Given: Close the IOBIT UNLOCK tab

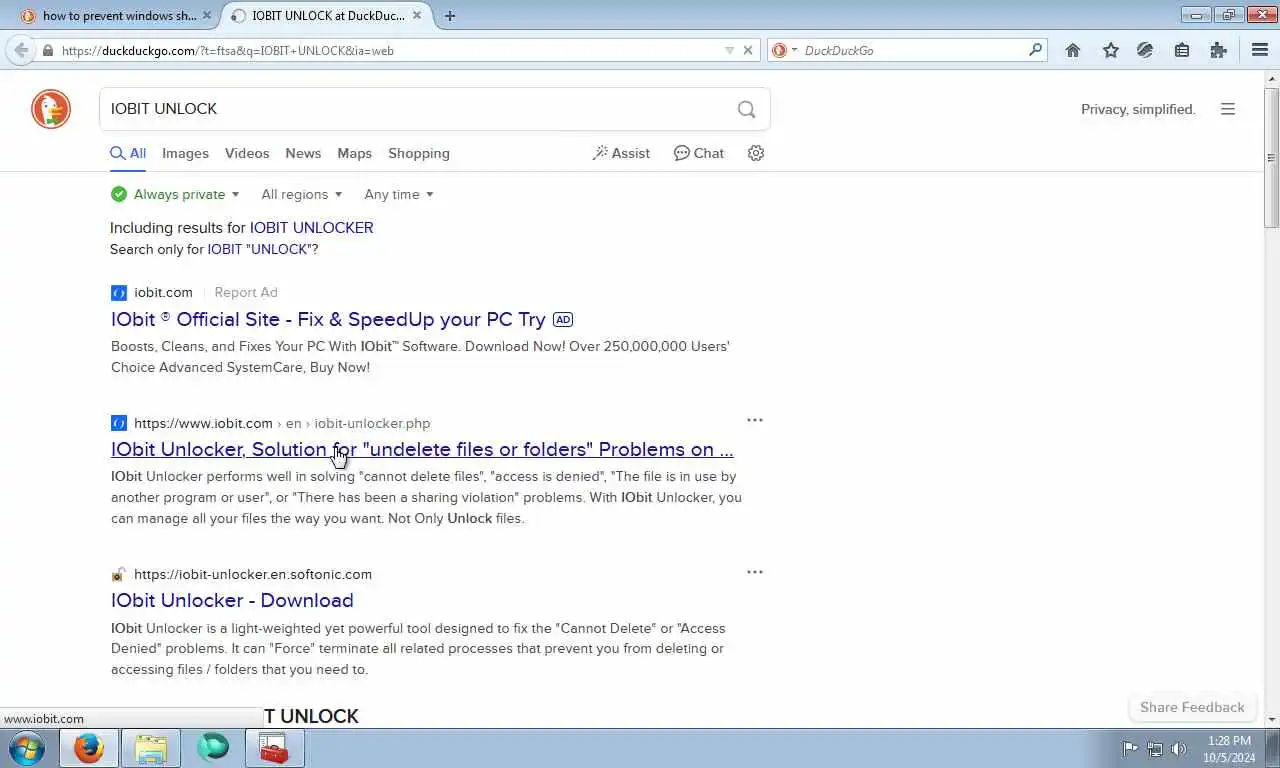Looking at the screenshot, I should click(417, 16).
